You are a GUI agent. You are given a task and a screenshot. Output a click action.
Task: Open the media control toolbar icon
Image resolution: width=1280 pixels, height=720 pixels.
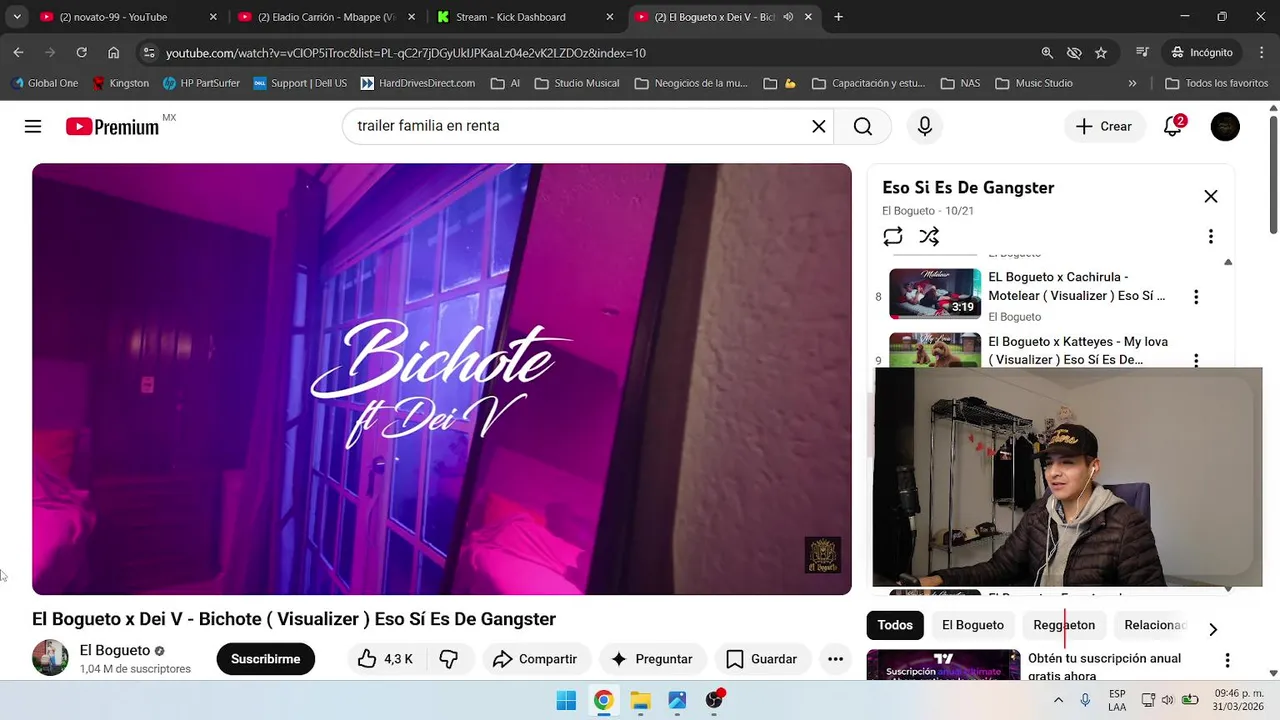tap(1143, 52)
